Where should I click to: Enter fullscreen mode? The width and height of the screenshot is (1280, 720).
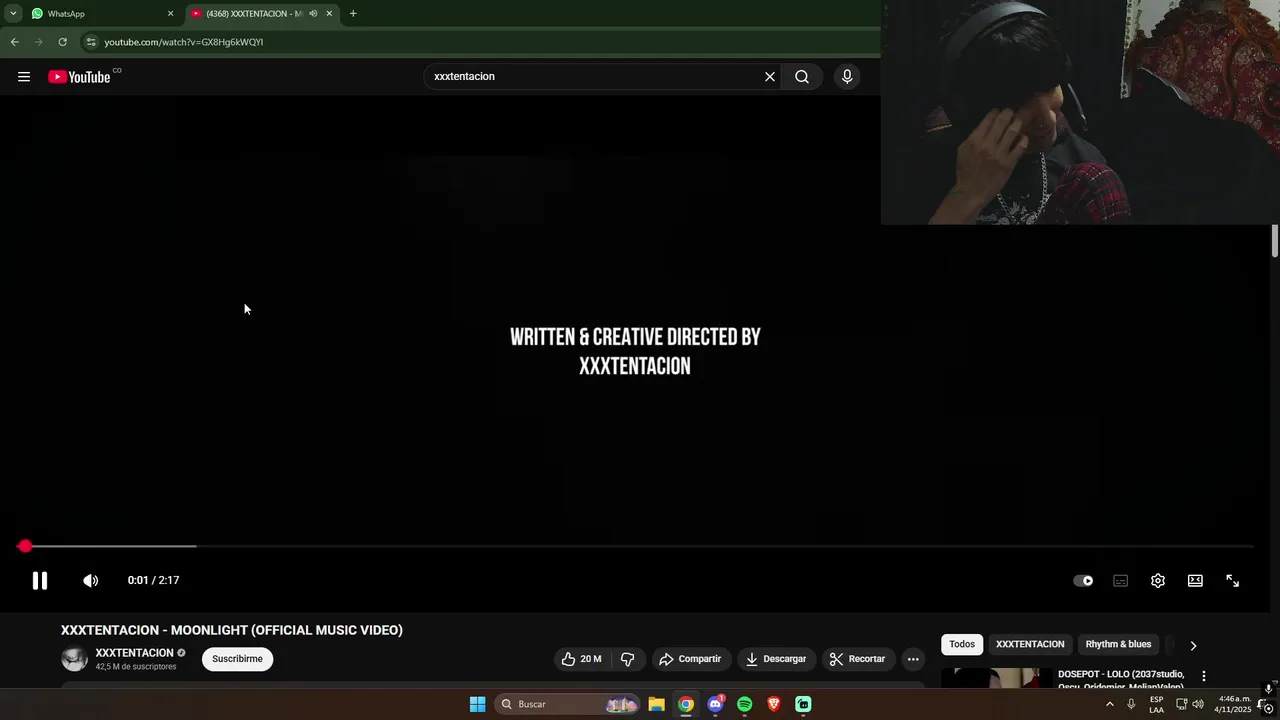1233,580
